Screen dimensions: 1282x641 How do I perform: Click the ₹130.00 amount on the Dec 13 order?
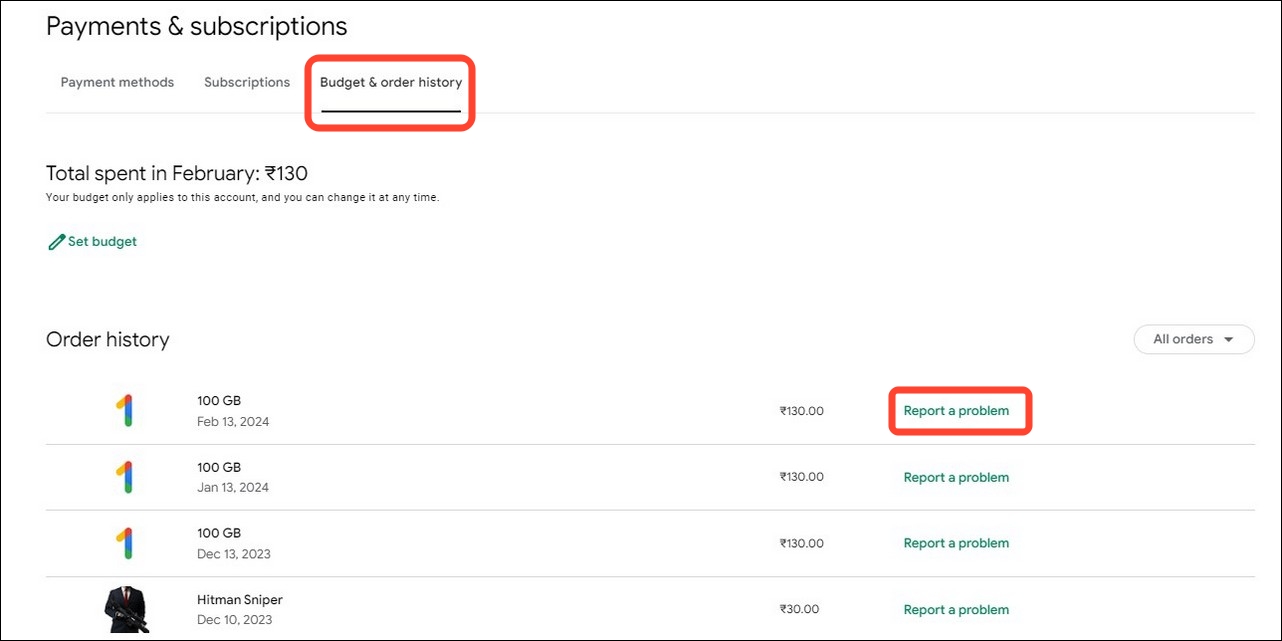pyautogui.click(x=801, y=543)
